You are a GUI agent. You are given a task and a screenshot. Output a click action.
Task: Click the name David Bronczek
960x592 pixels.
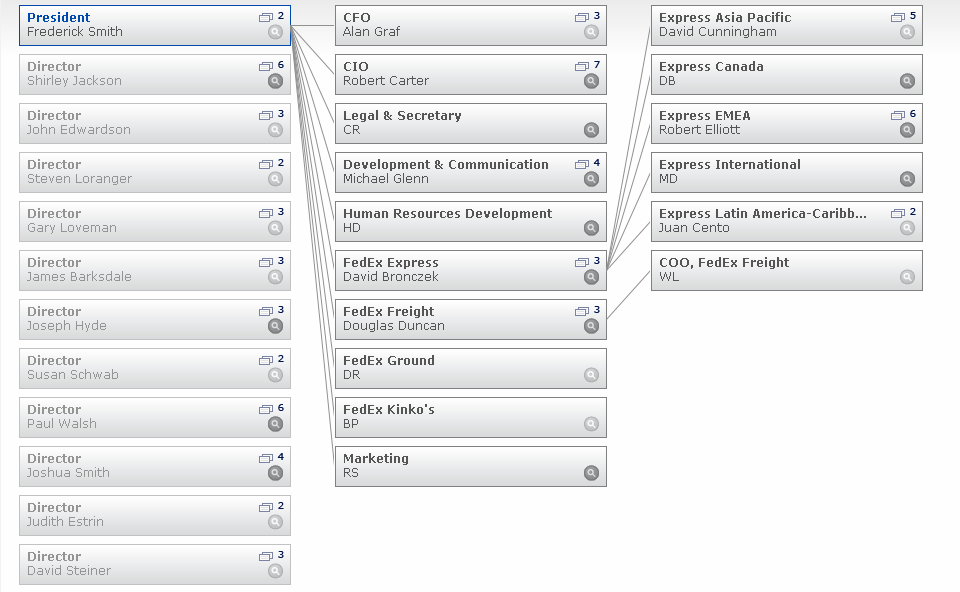[x=391, y=277]
